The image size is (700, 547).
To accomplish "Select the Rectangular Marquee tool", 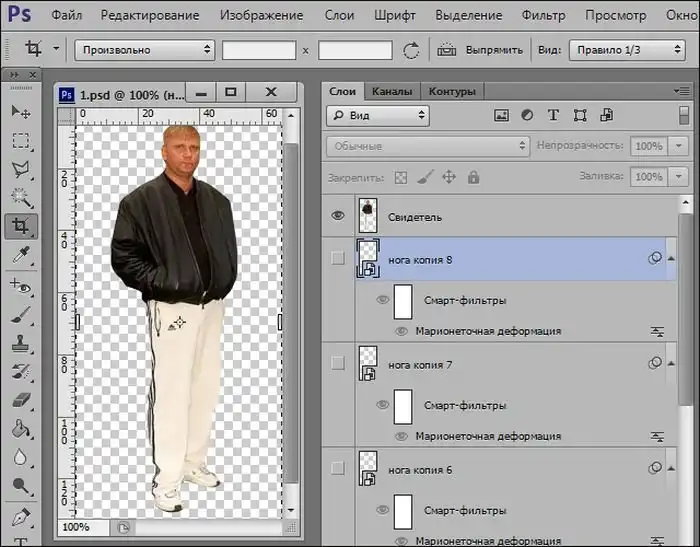I will click(x=20, y=140).
